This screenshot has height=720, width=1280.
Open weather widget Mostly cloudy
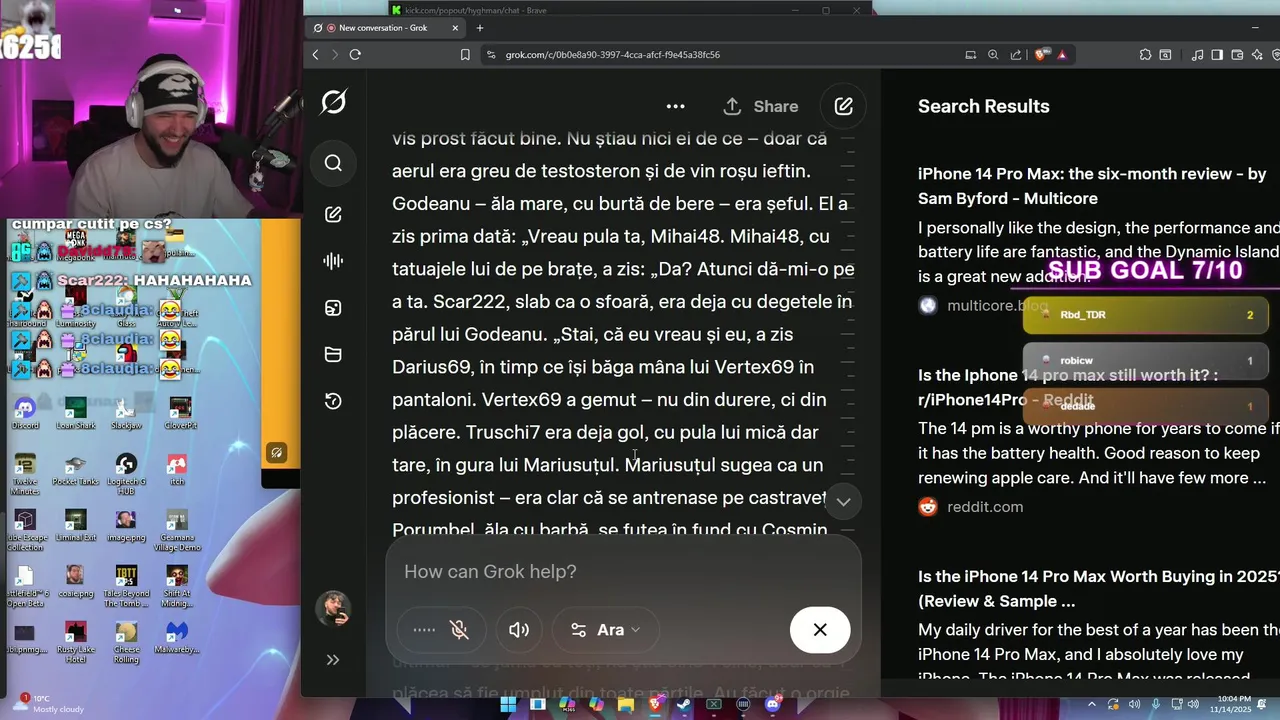48,704
